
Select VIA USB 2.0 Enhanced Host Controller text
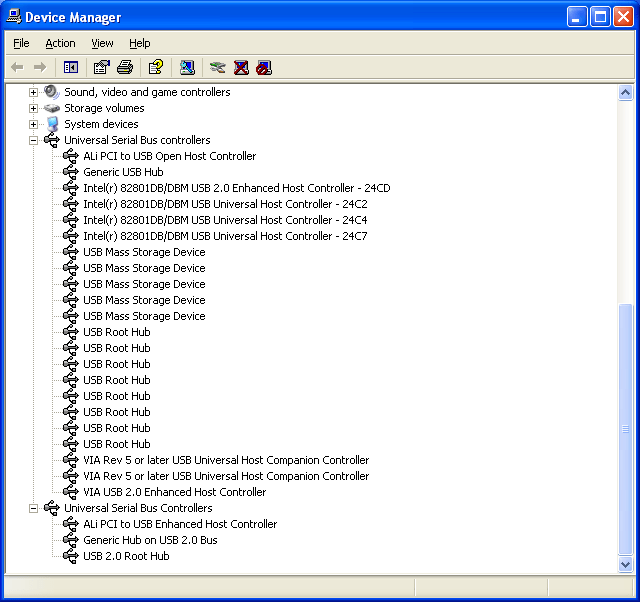(x=175, y=492)
